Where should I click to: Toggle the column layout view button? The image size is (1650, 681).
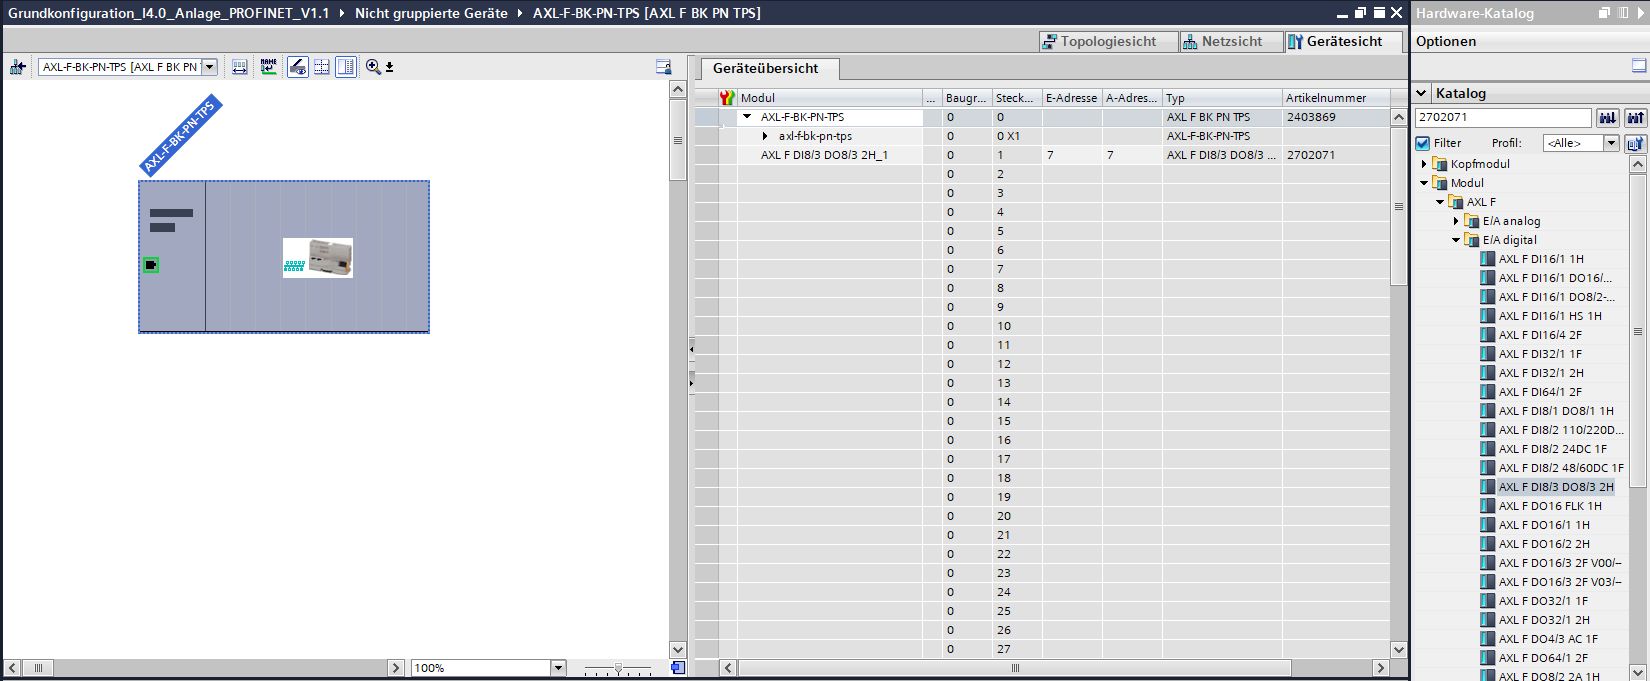tap(346, 67)
